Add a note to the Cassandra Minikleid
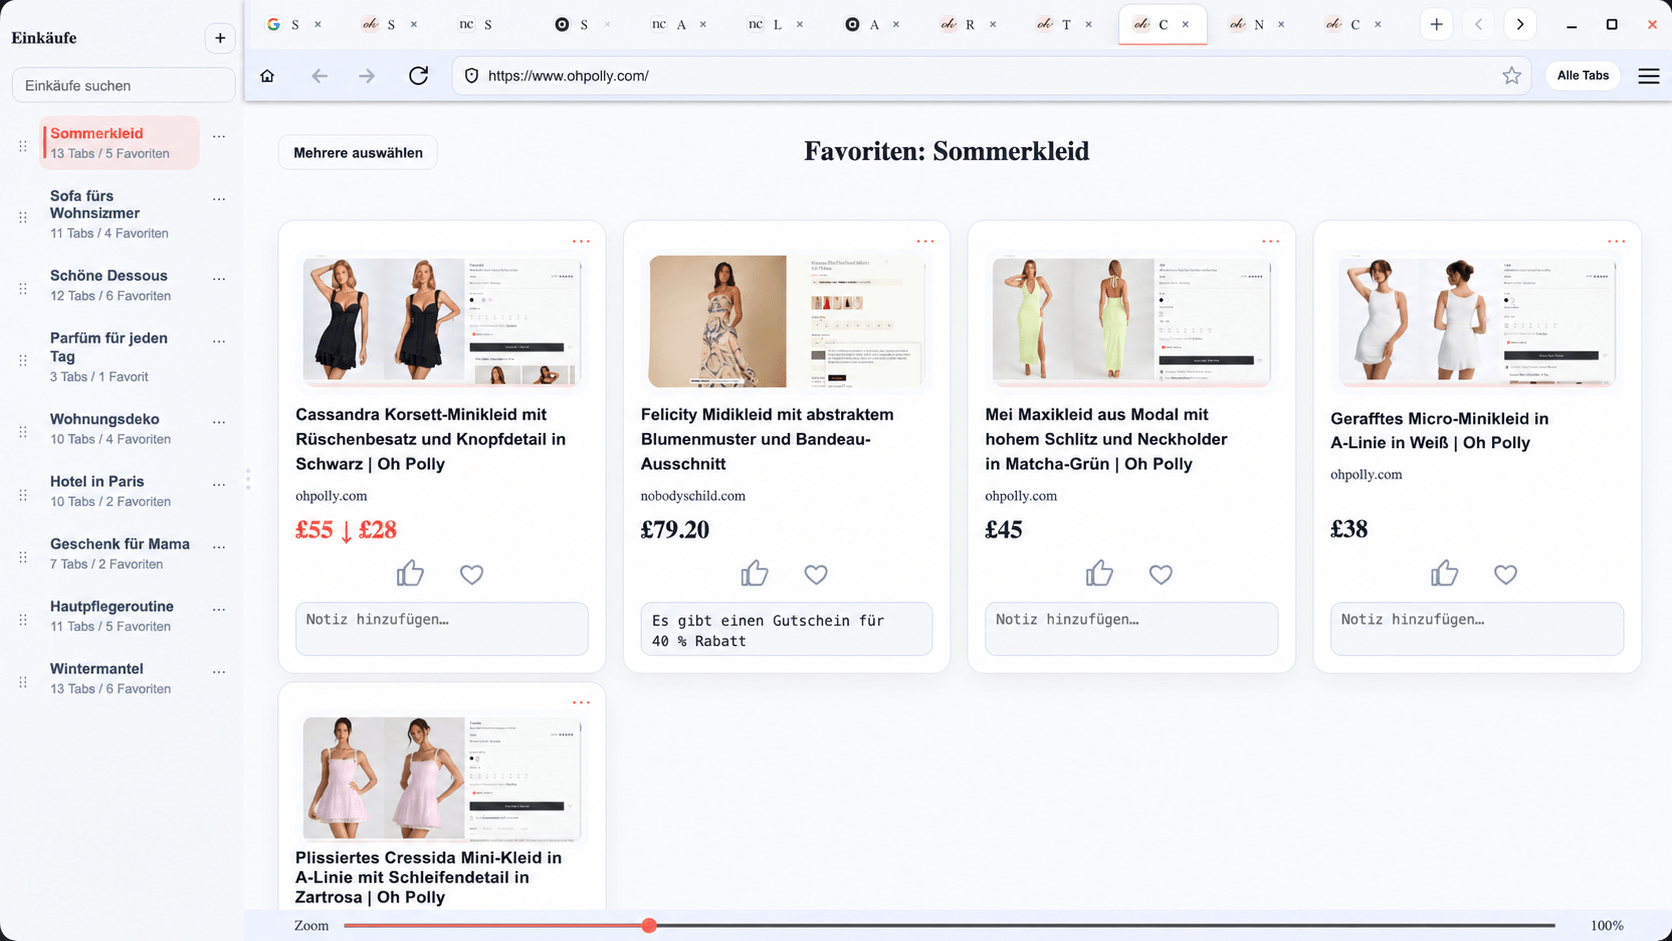 click(441, 629)
